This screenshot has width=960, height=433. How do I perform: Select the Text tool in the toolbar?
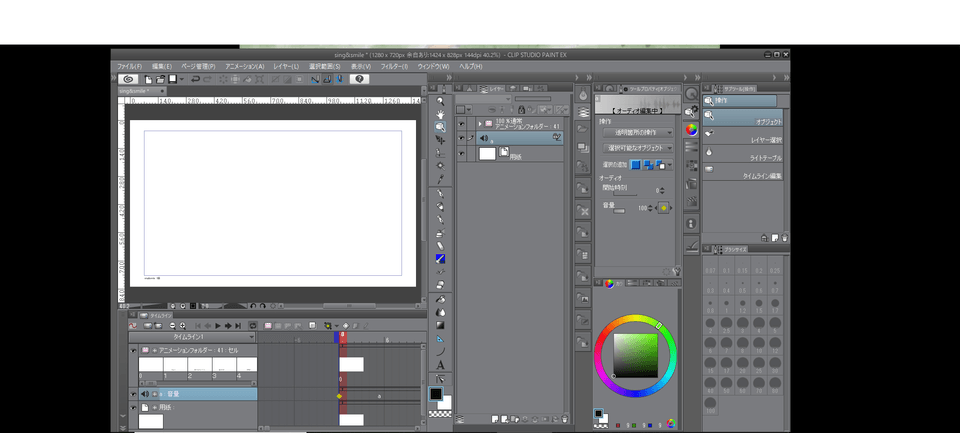(440, 365)
